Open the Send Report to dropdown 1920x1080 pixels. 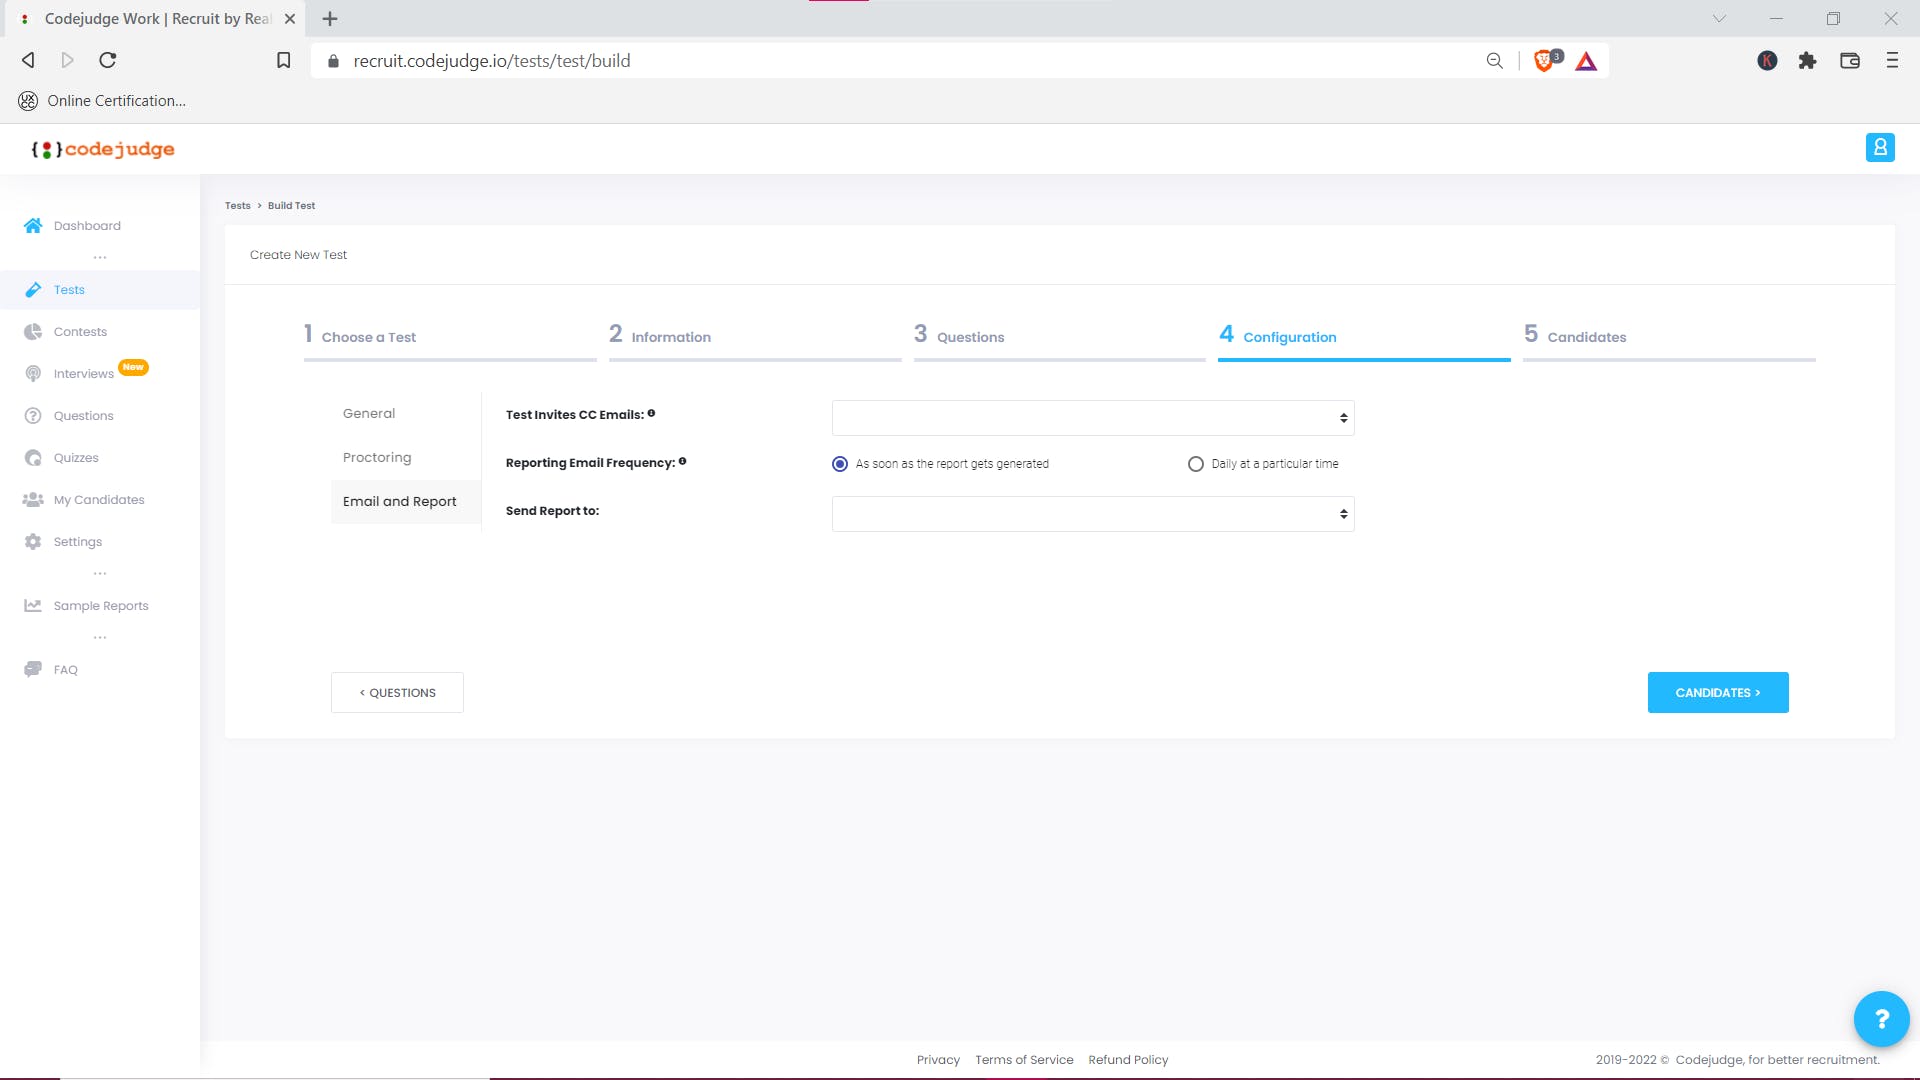[x=1093, y=514]
